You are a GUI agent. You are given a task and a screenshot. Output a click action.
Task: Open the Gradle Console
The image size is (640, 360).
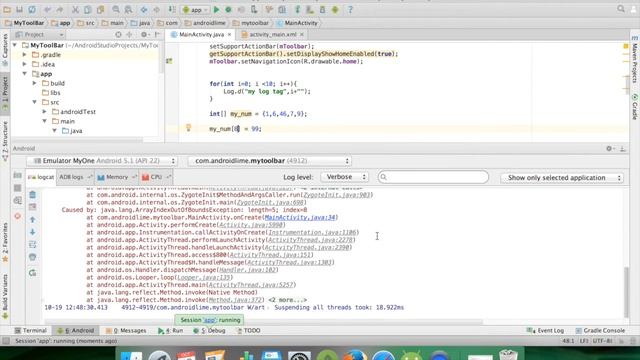pyautogui.click(x=600, y=331)
